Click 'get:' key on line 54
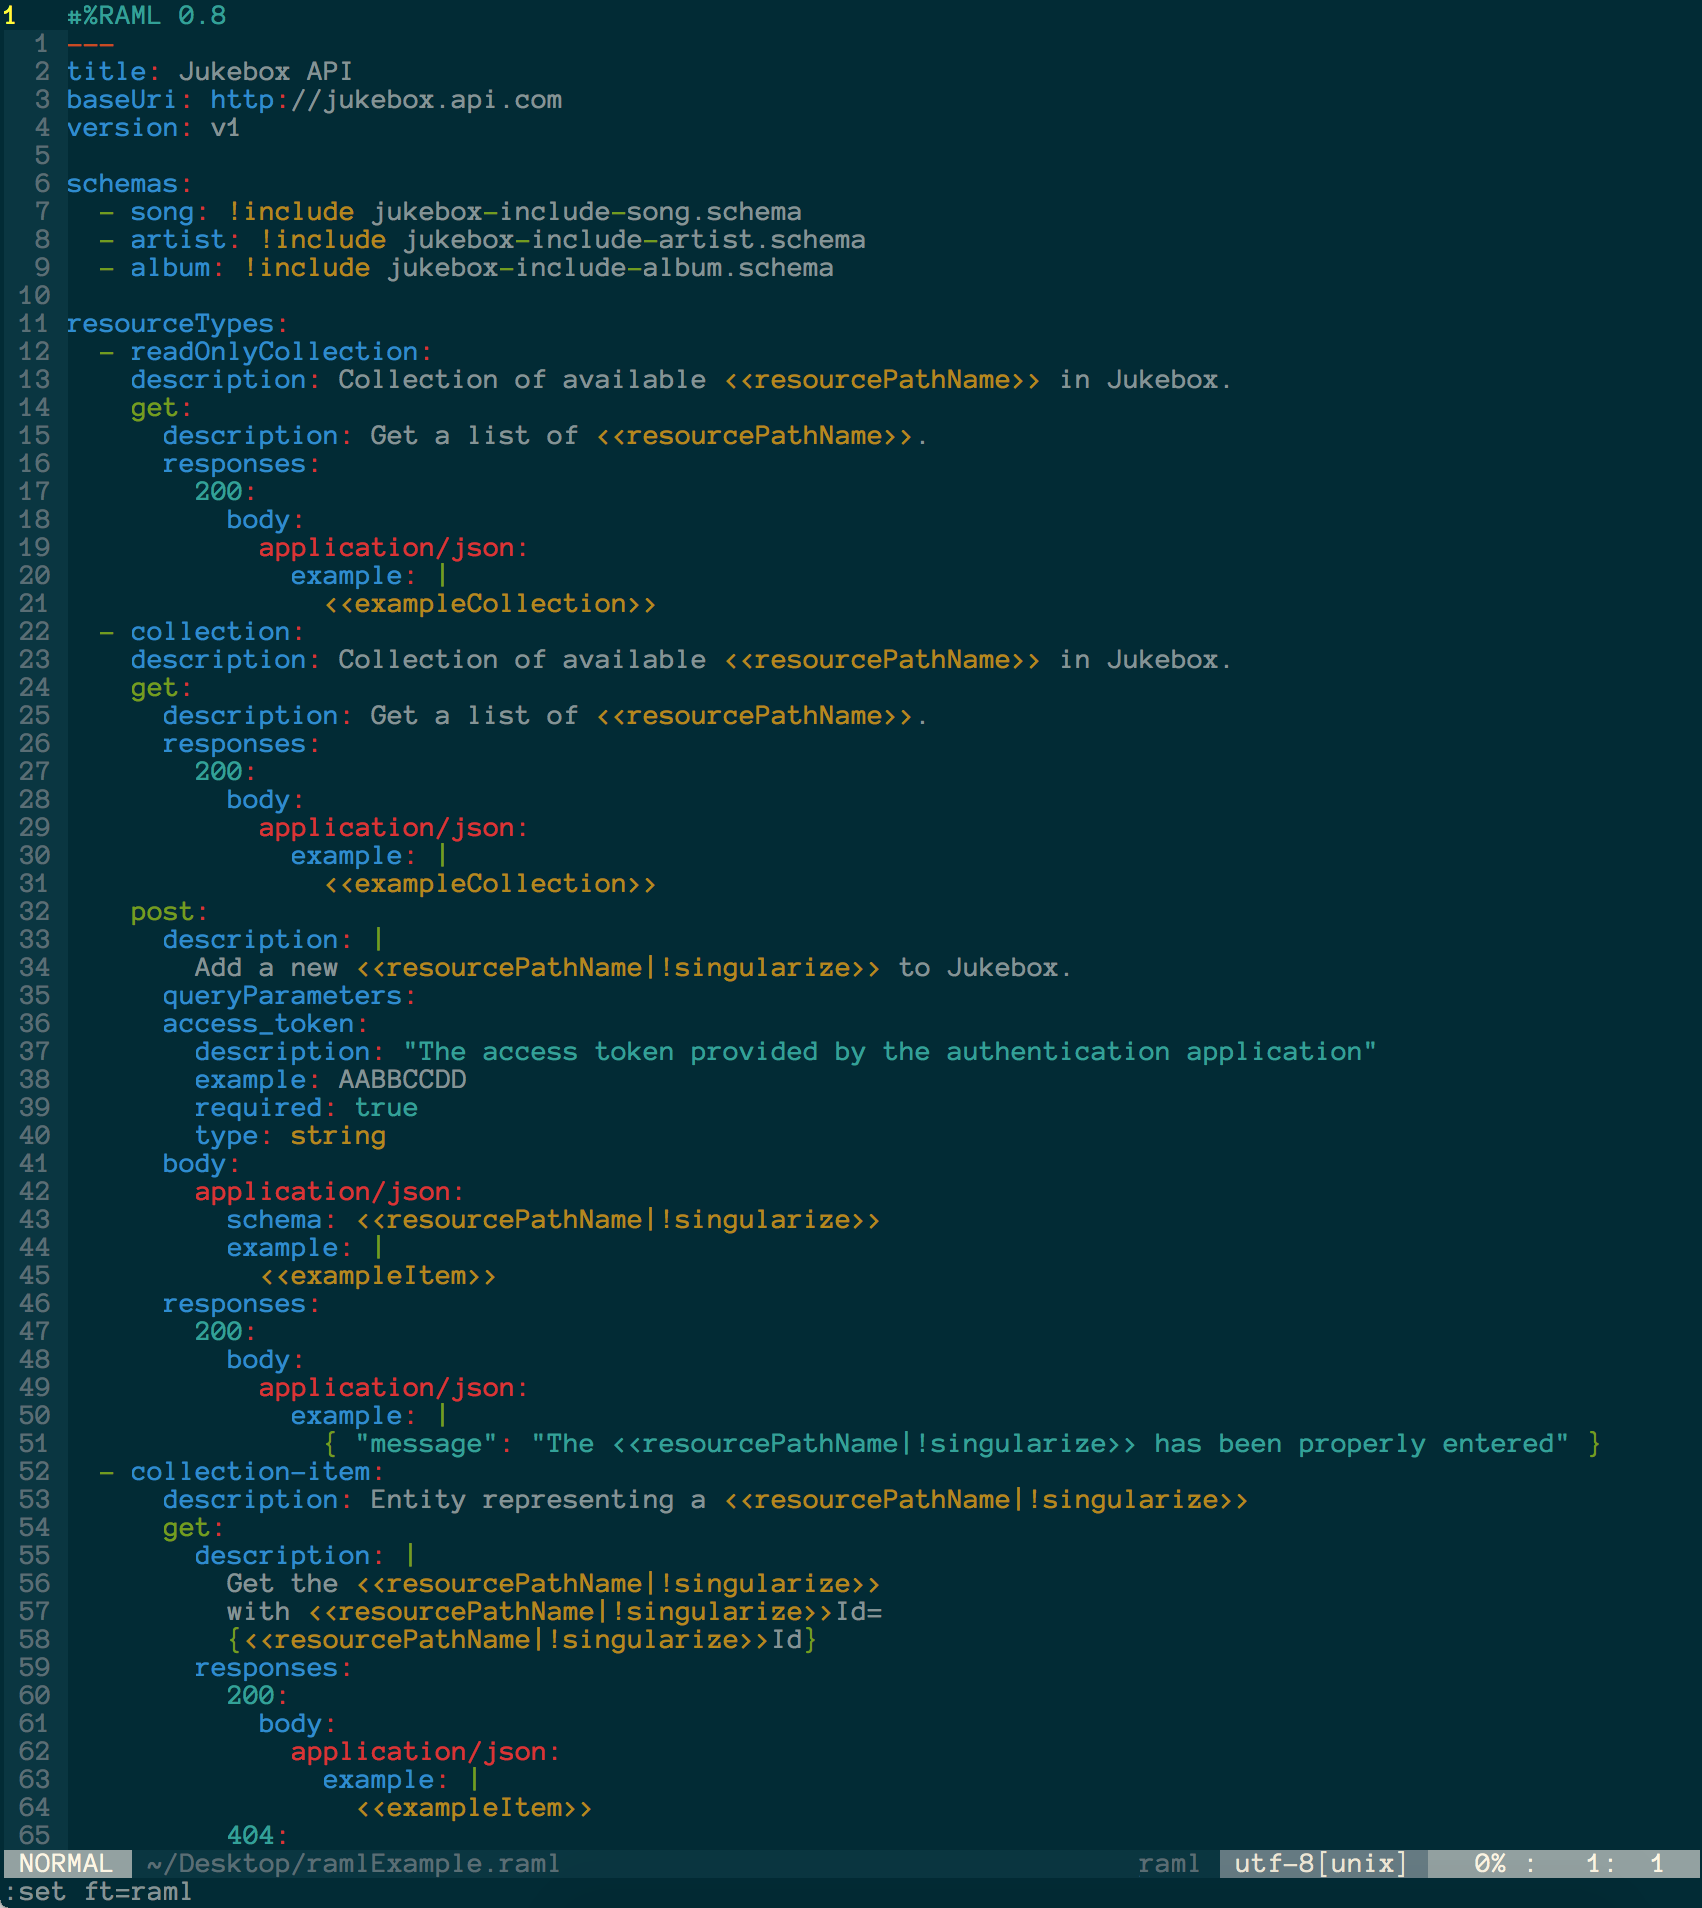This screenshot has width=1702, height=1908. point(193,1527)
